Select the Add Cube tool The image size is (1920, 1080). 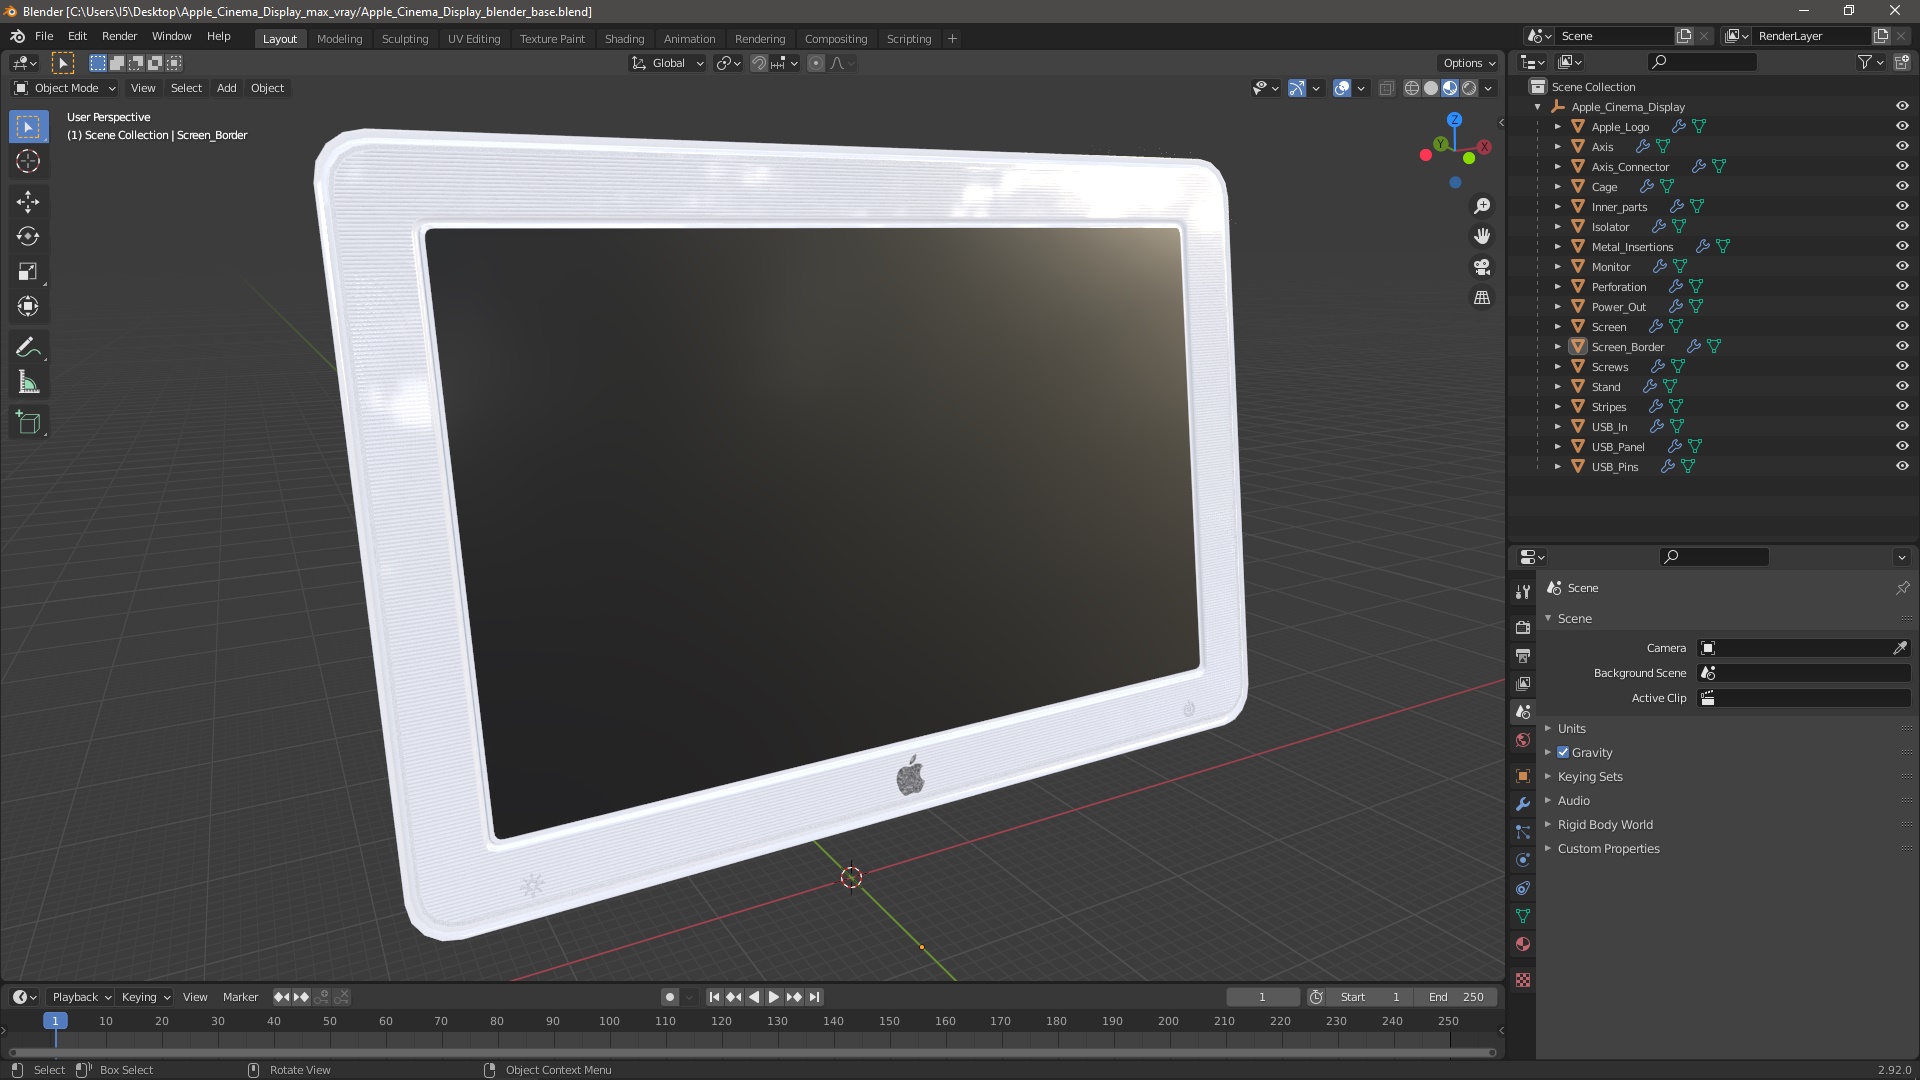28,423
